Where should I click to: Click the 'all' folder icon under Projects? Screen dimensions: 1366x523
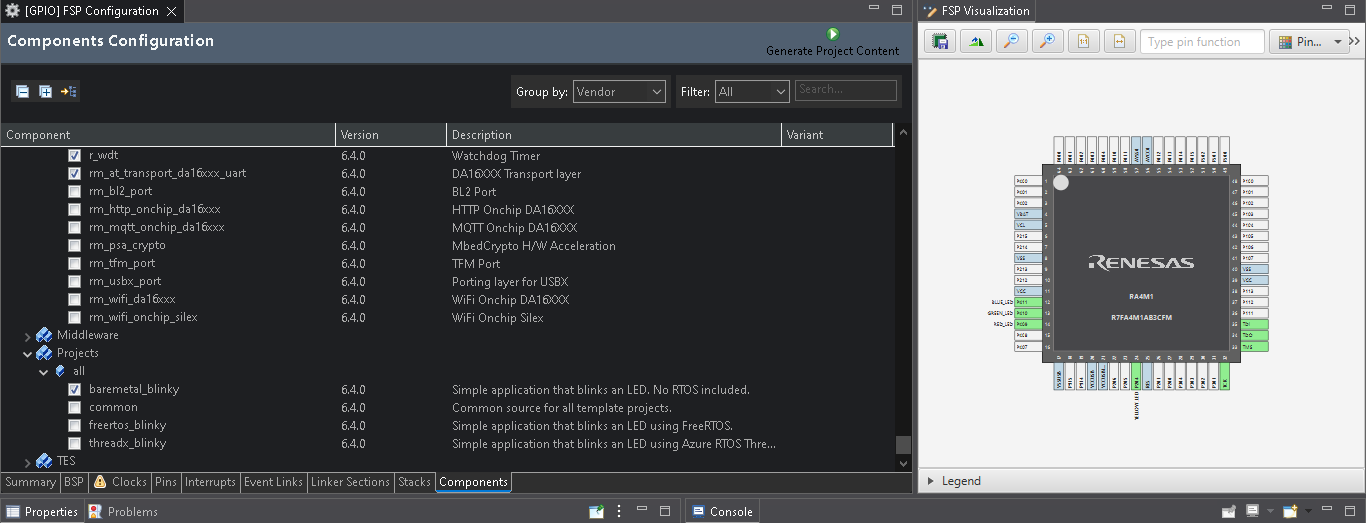point(61,371)
